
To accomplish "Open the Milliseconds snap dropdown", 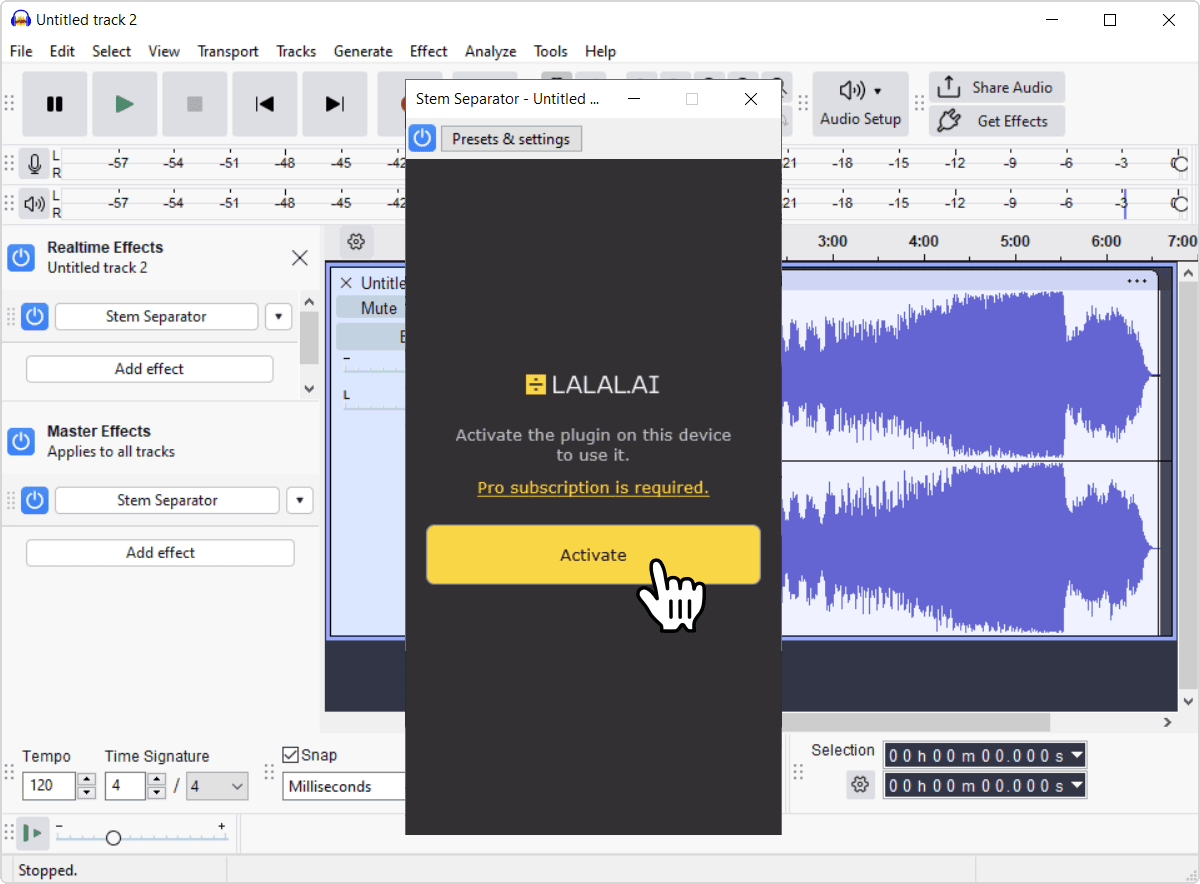I will 344,786.
